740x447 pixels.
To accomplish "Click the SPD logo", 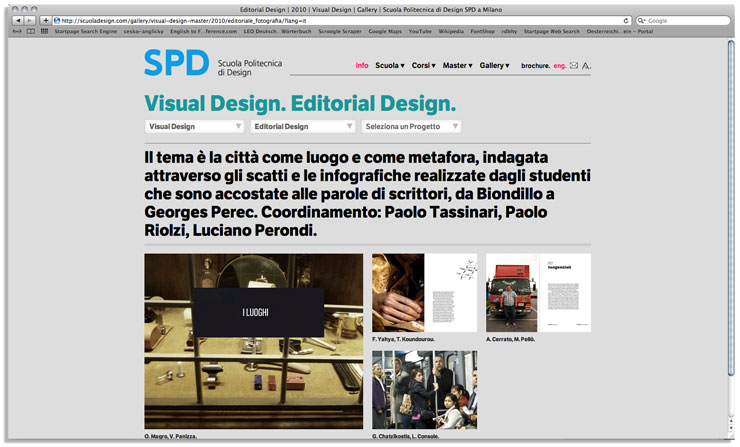I will point(176,63).
